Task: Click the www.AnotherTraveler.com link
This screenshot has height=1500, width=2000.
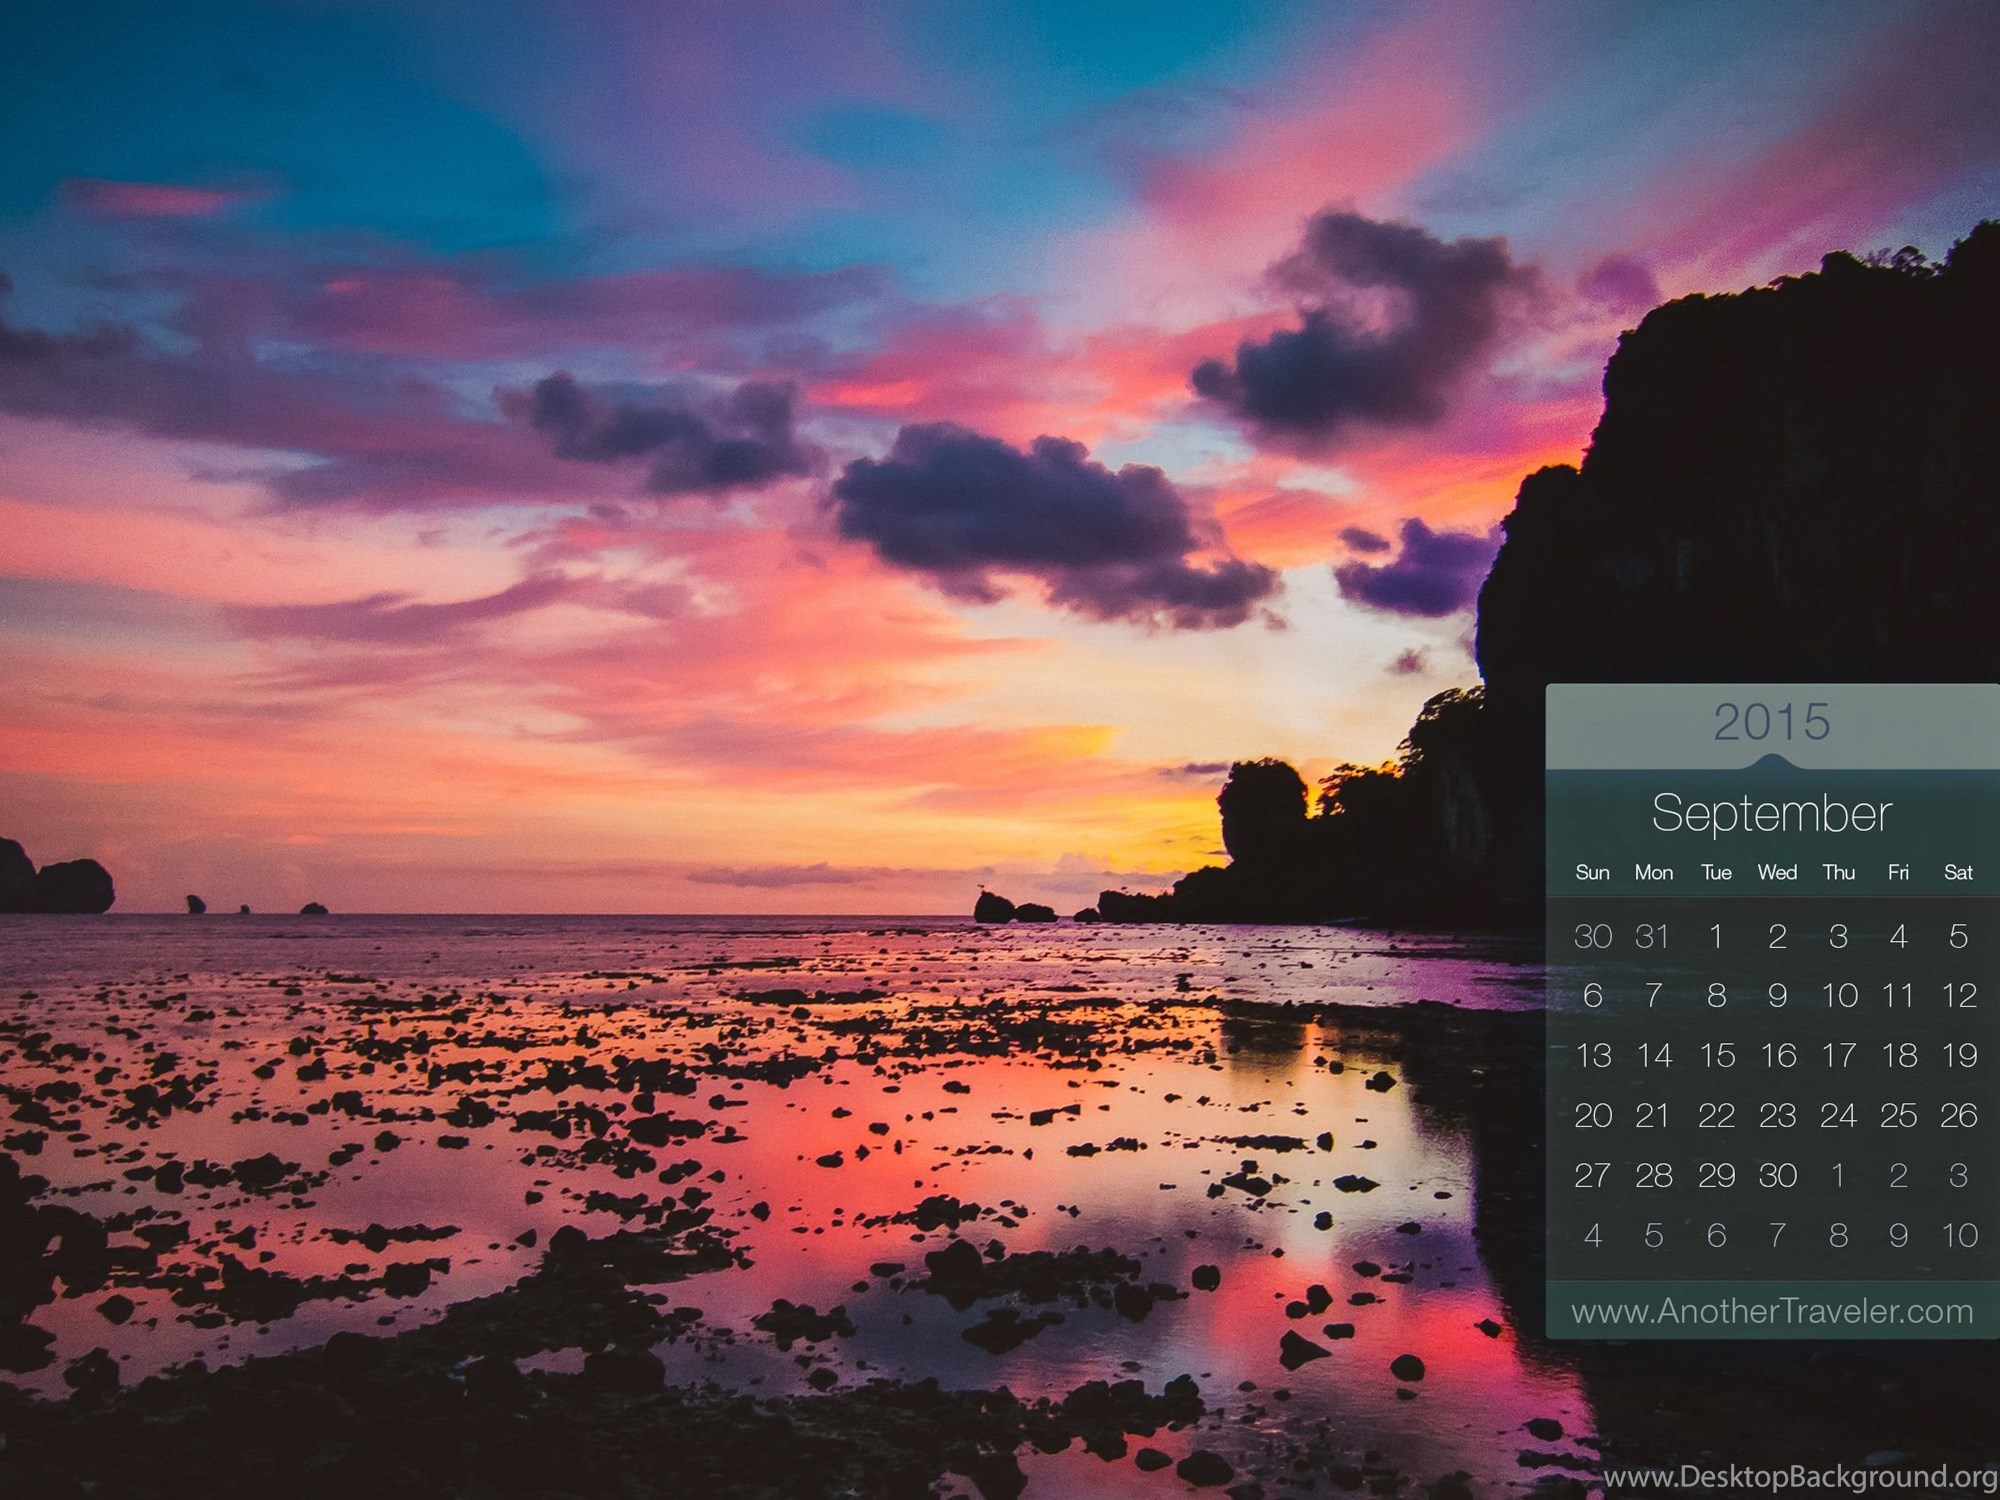Action: pos(1772,1311)
